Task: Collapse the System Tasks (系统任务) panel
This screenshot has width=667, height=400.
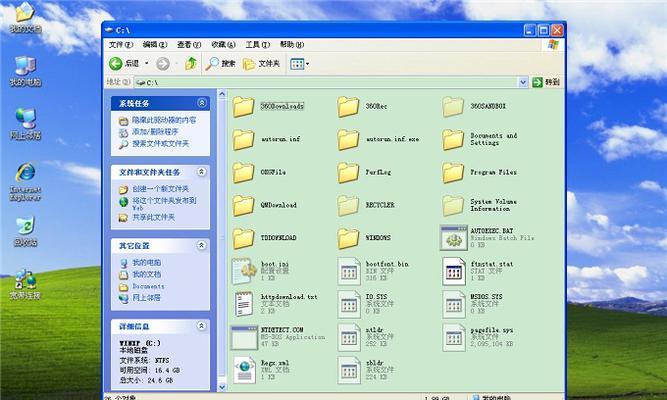Action: point(202,103)
